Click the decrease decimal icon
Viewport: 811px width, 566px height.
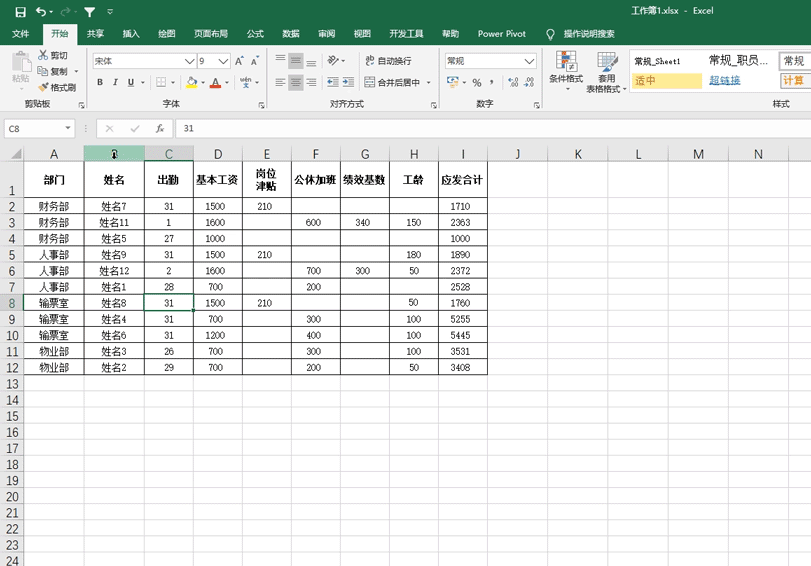(529, 82)
